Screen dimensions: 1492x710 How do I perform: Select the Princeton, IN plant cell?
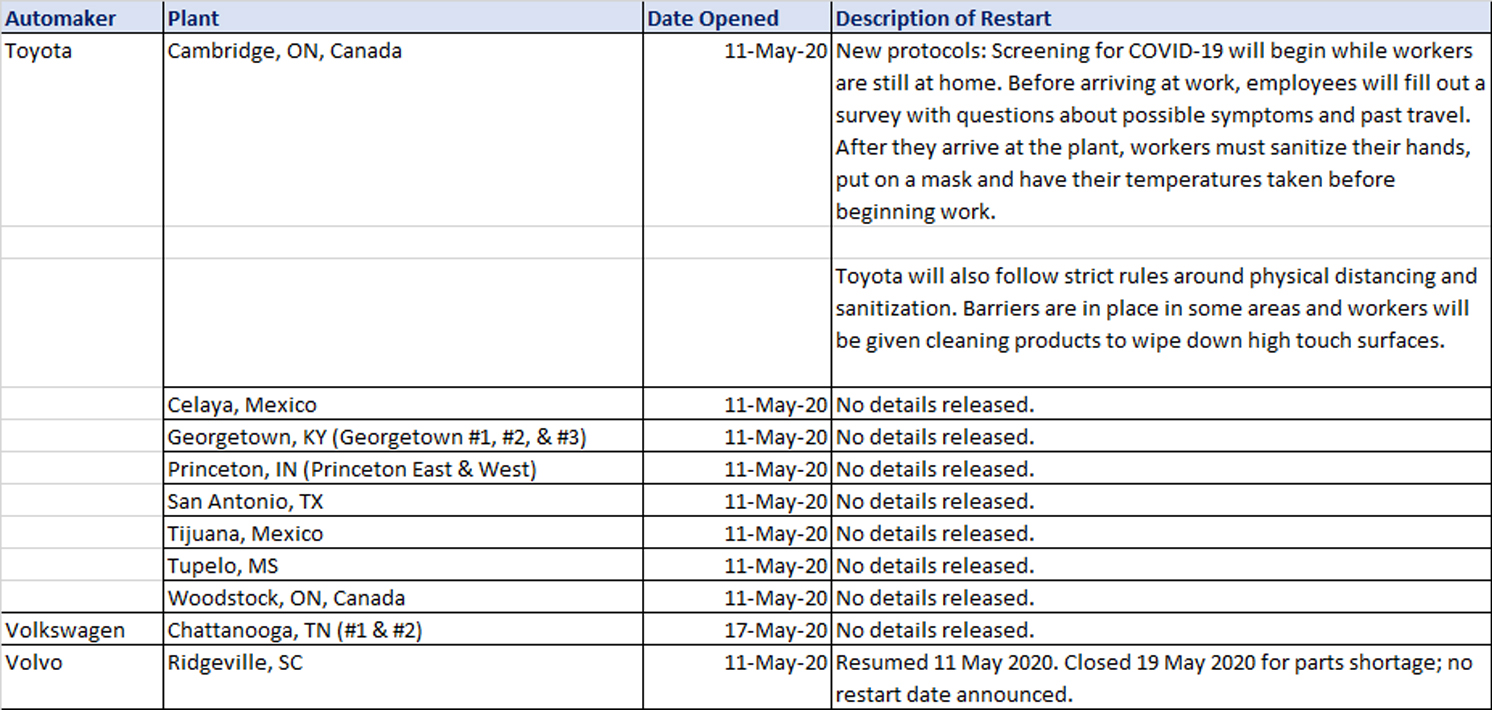pos(352,469)
